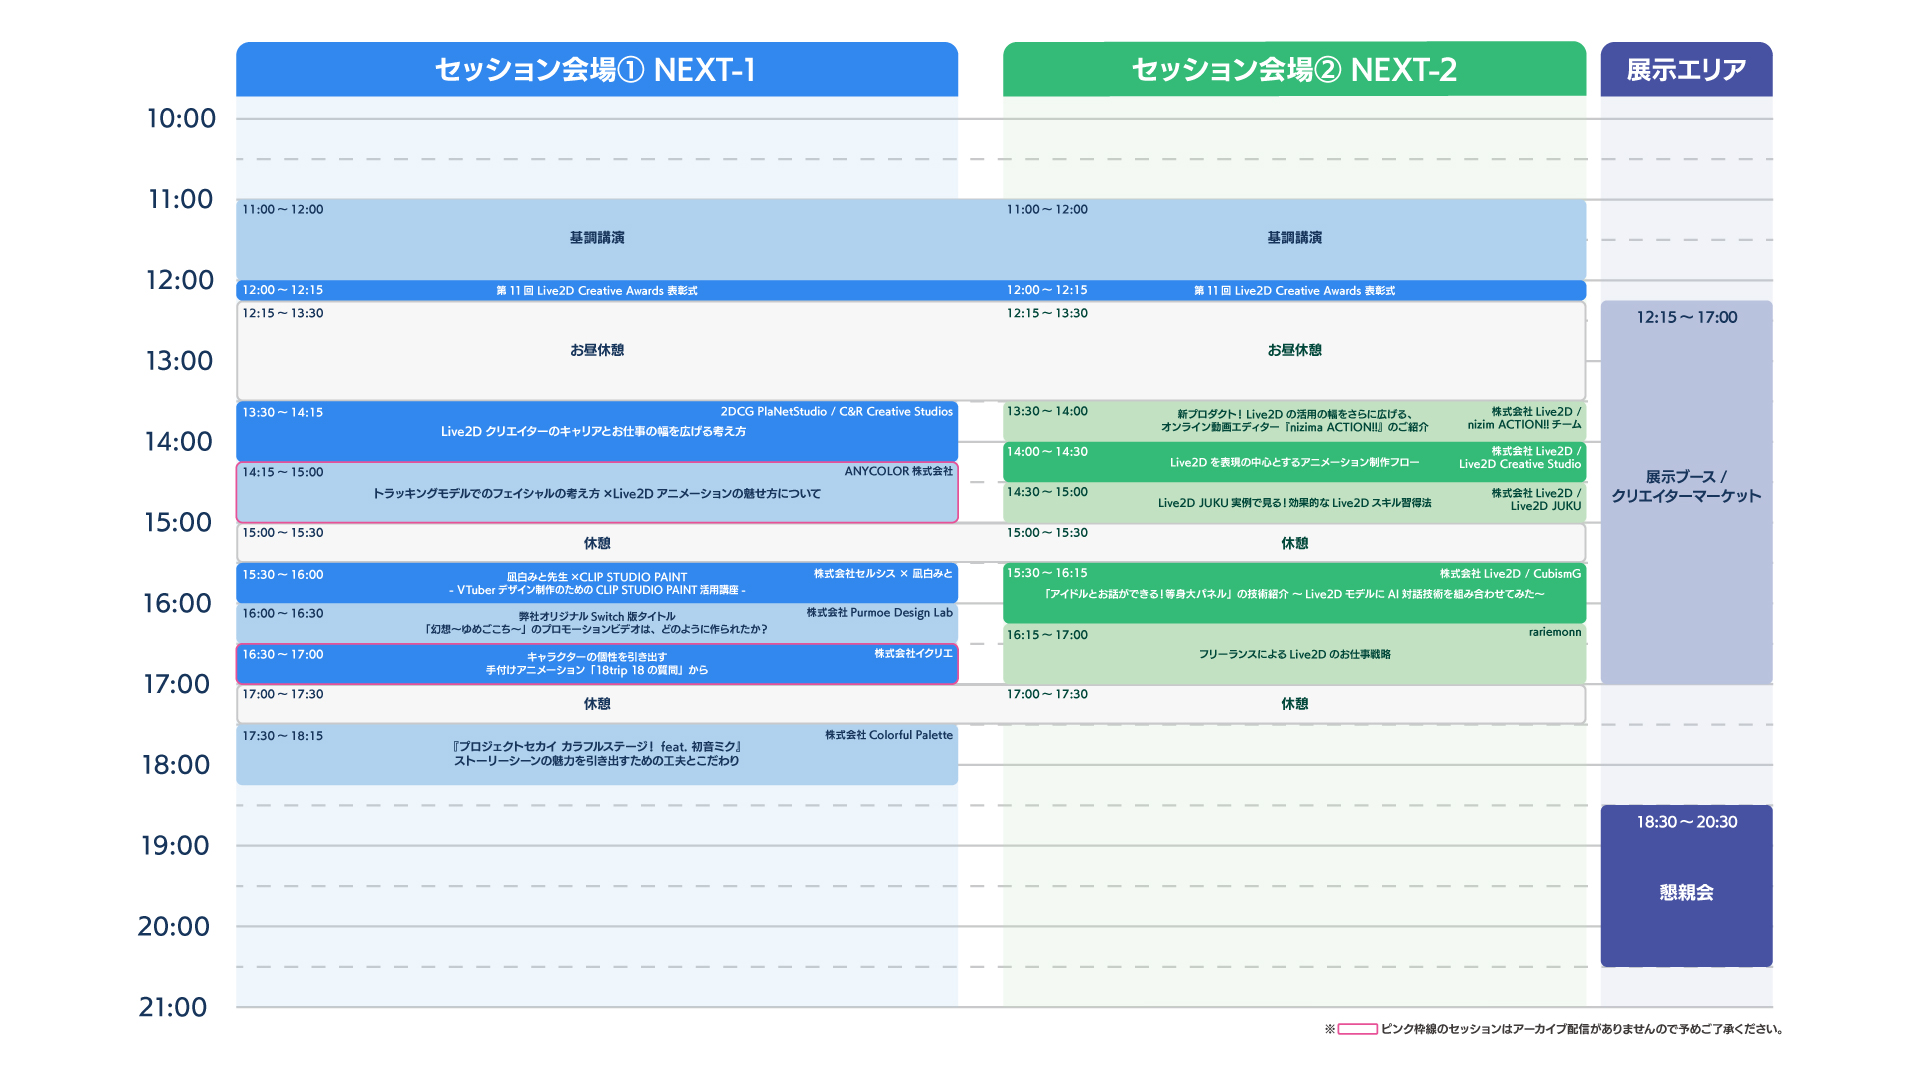
Task: Select the セッション会場② NEXT-2 header
Action: pos(1294,69)
